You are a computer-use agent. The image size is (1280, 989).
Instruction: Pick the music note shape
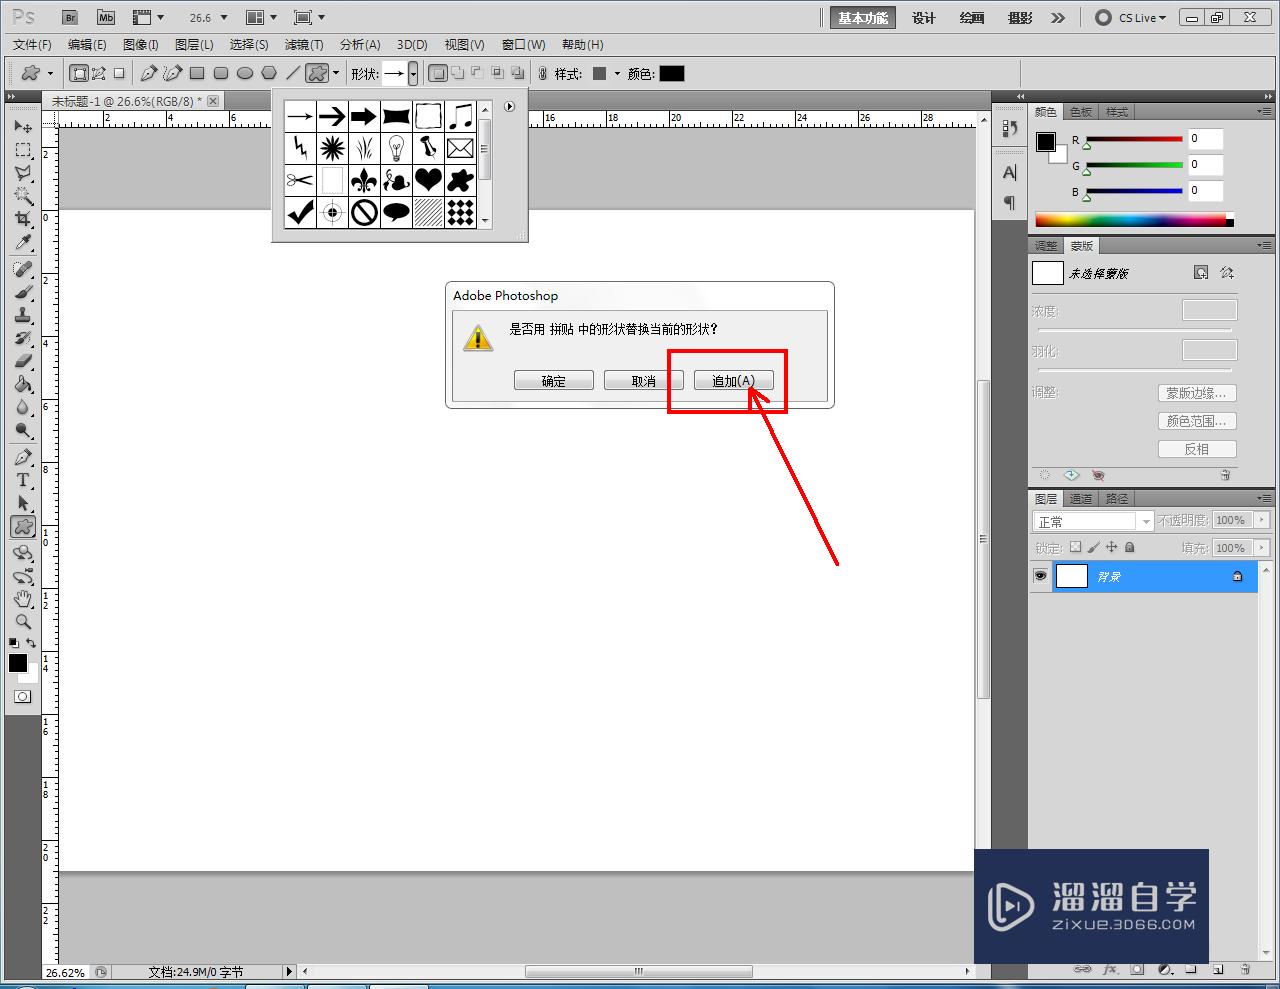(x=460, y=116)
